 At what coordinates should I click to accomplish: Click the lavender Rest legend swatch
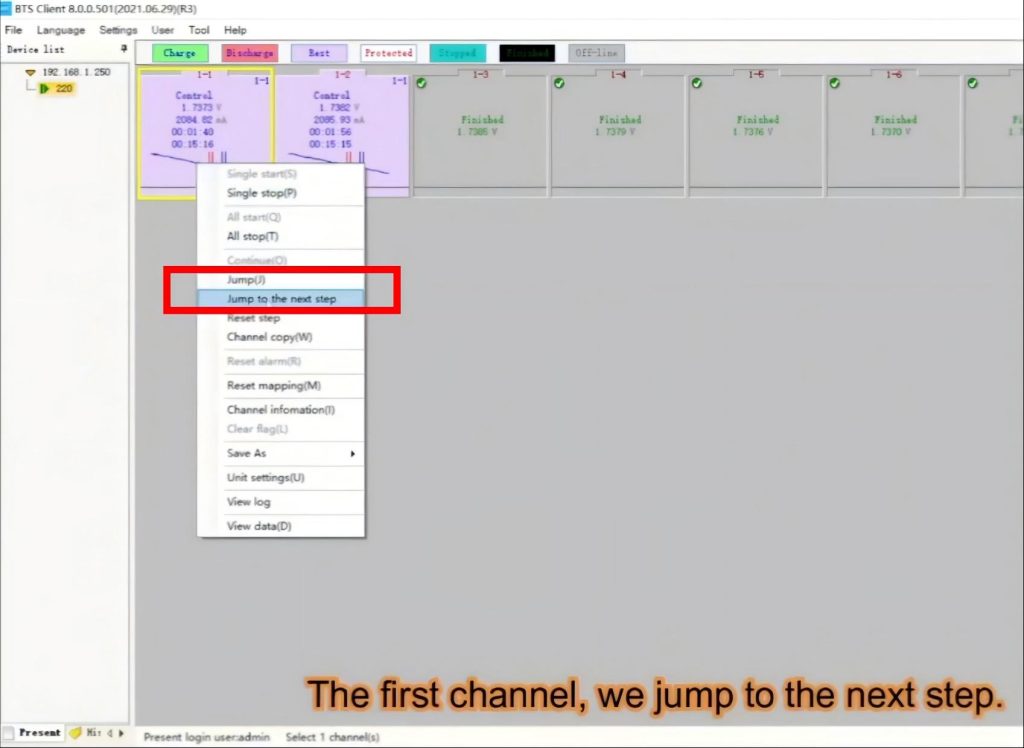point(319,53)
